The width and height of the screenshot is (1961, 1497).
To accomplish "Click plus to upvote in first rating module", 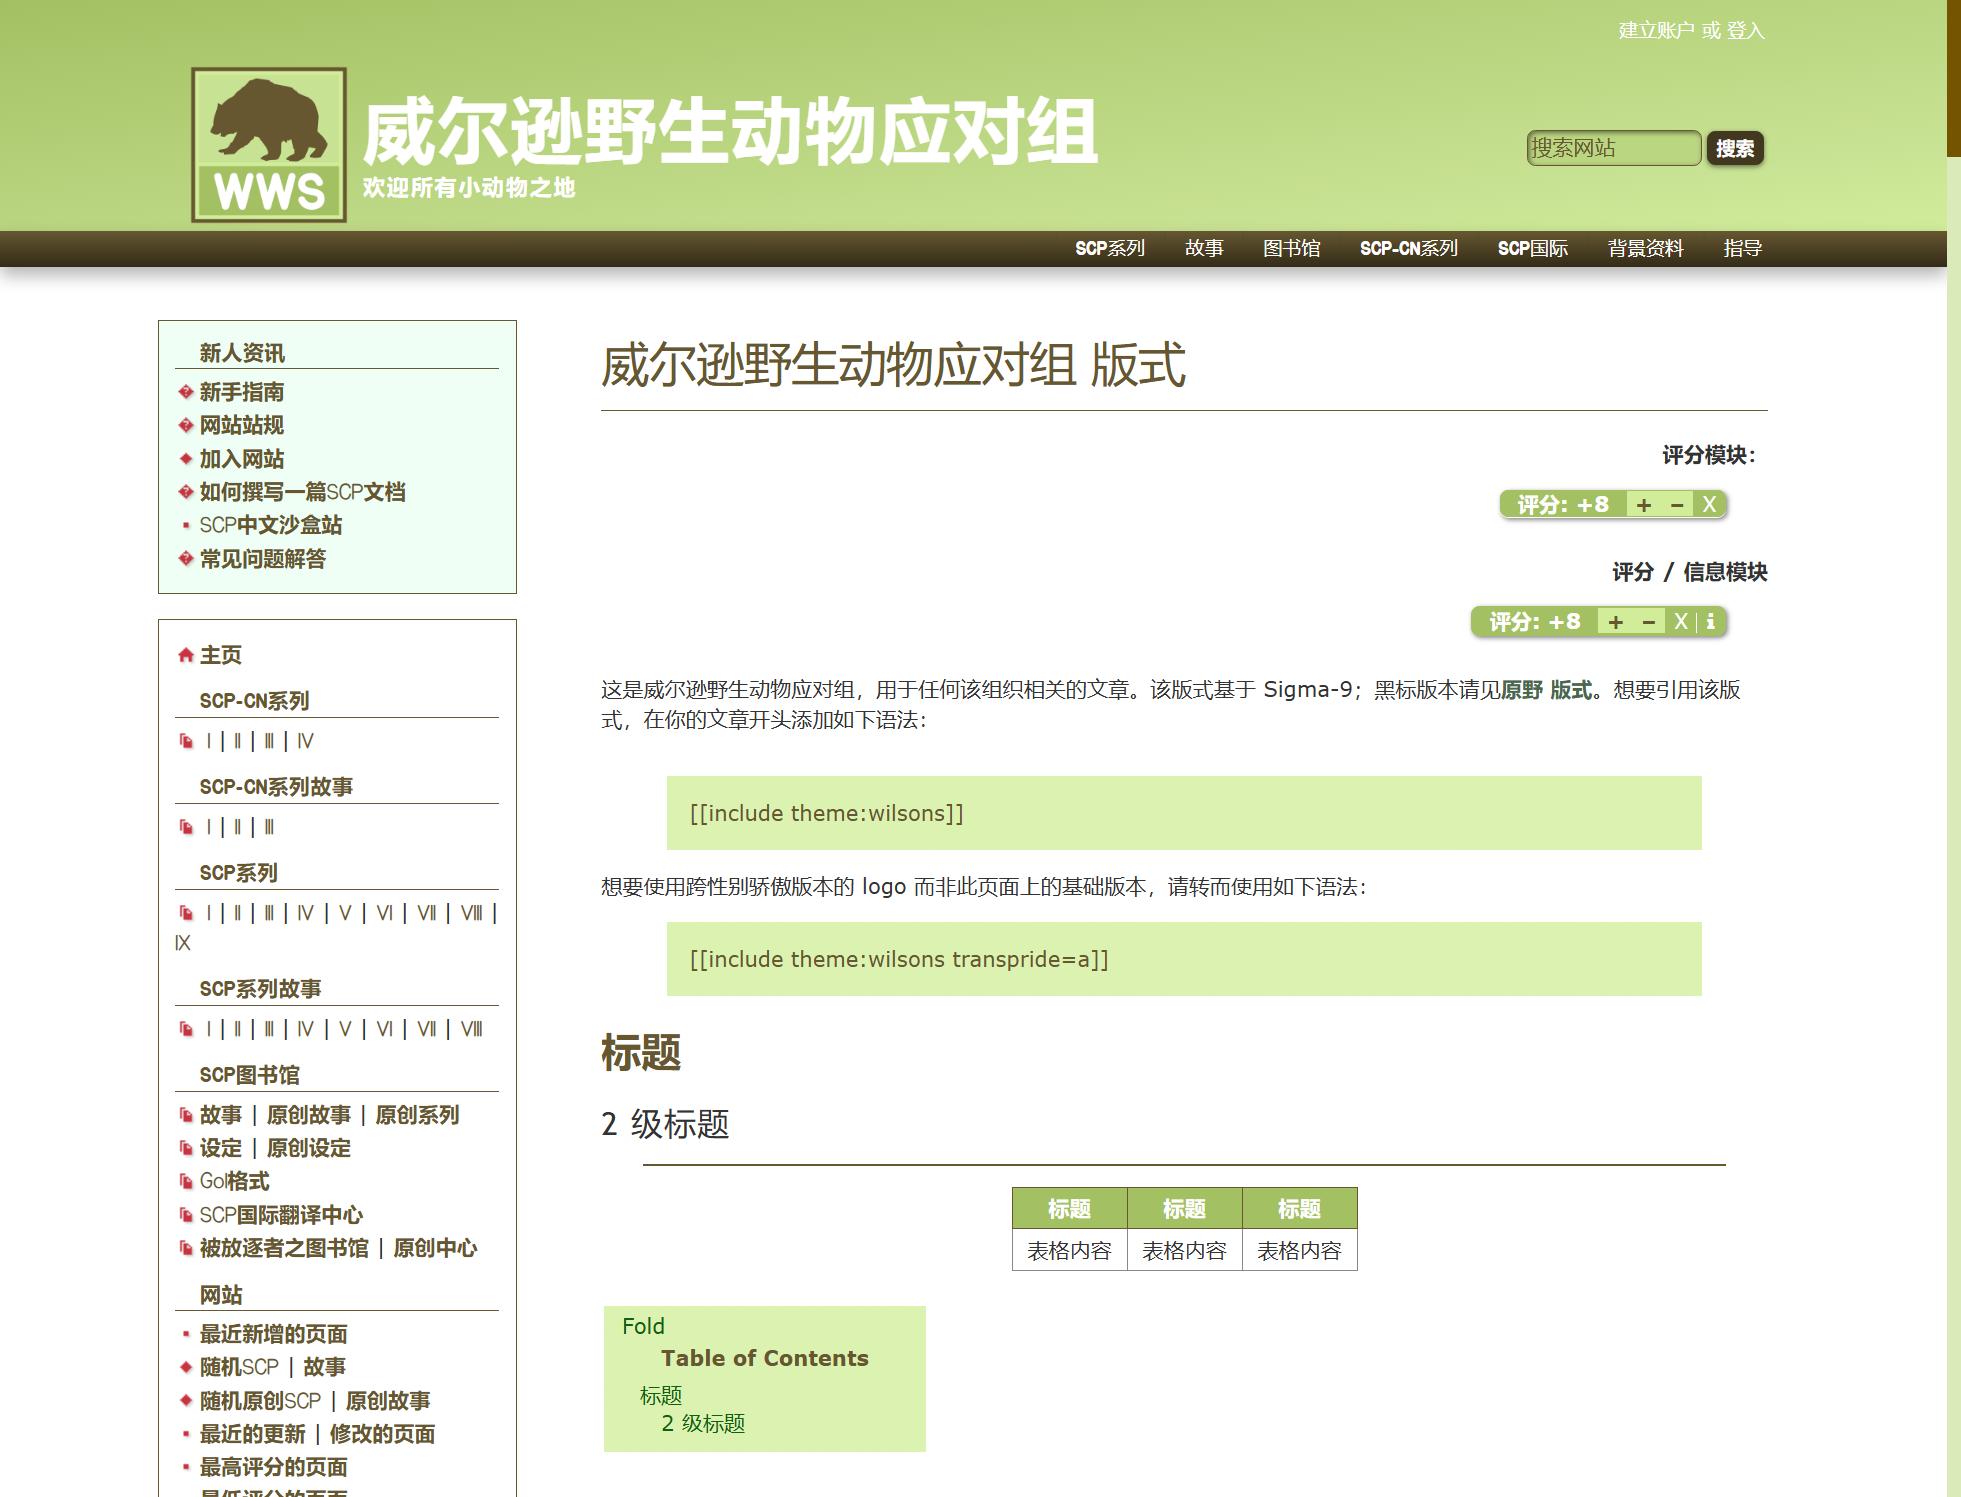I will 1644,505.
